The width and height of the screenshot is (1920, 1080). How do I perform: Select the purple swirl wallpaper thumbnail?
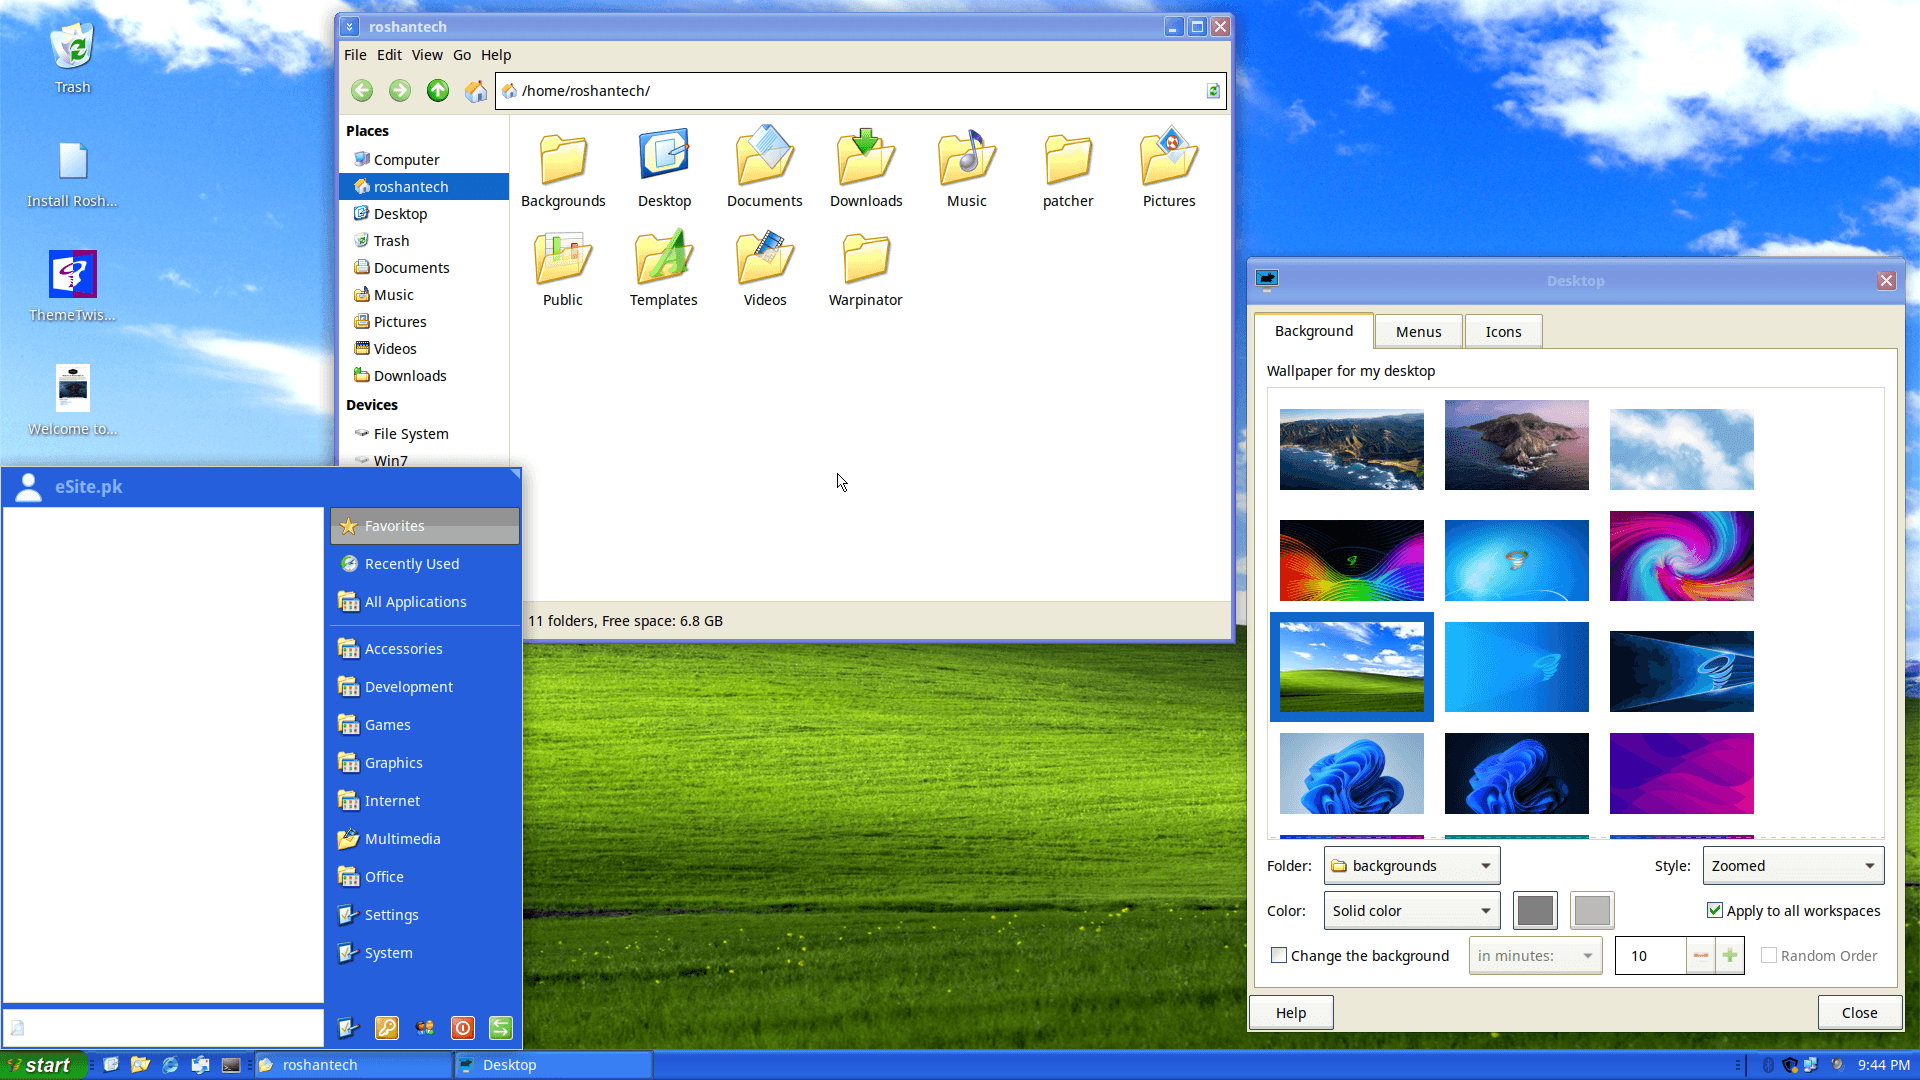(1681, 556)
